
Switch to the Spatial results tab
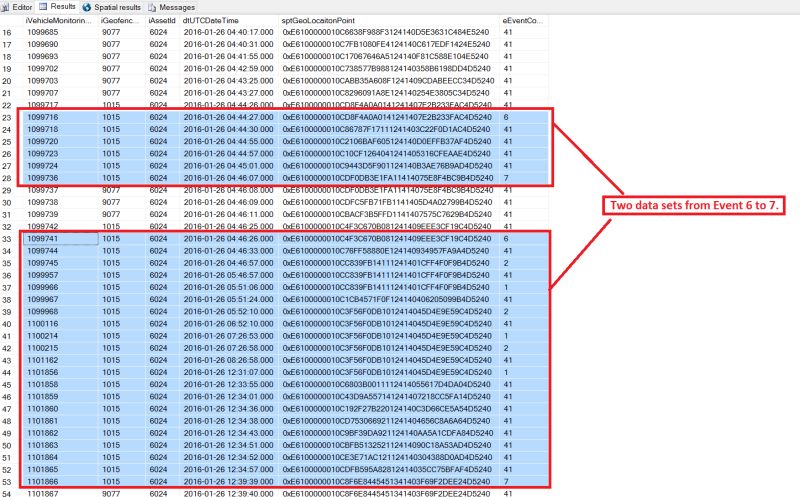pos(112,7)
